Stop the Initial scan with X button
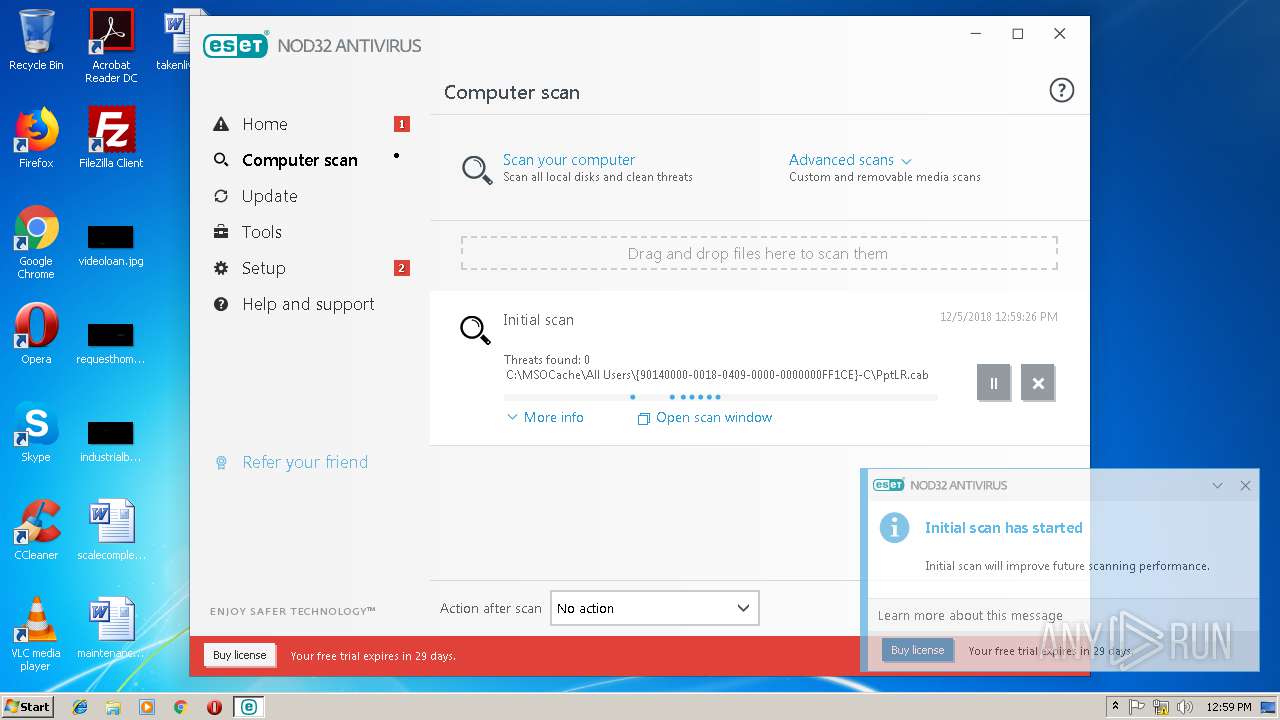The height and width of the screenshot is (720, 1280). (1038, 383)
